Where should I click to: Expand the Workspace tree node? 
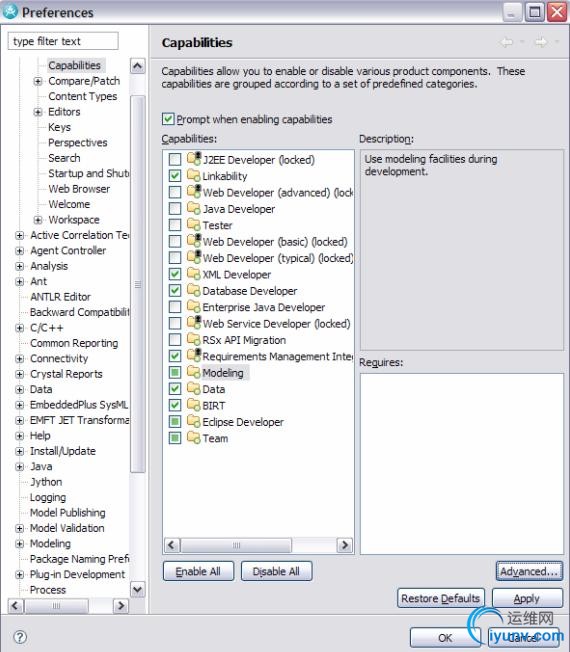[38, 220]
